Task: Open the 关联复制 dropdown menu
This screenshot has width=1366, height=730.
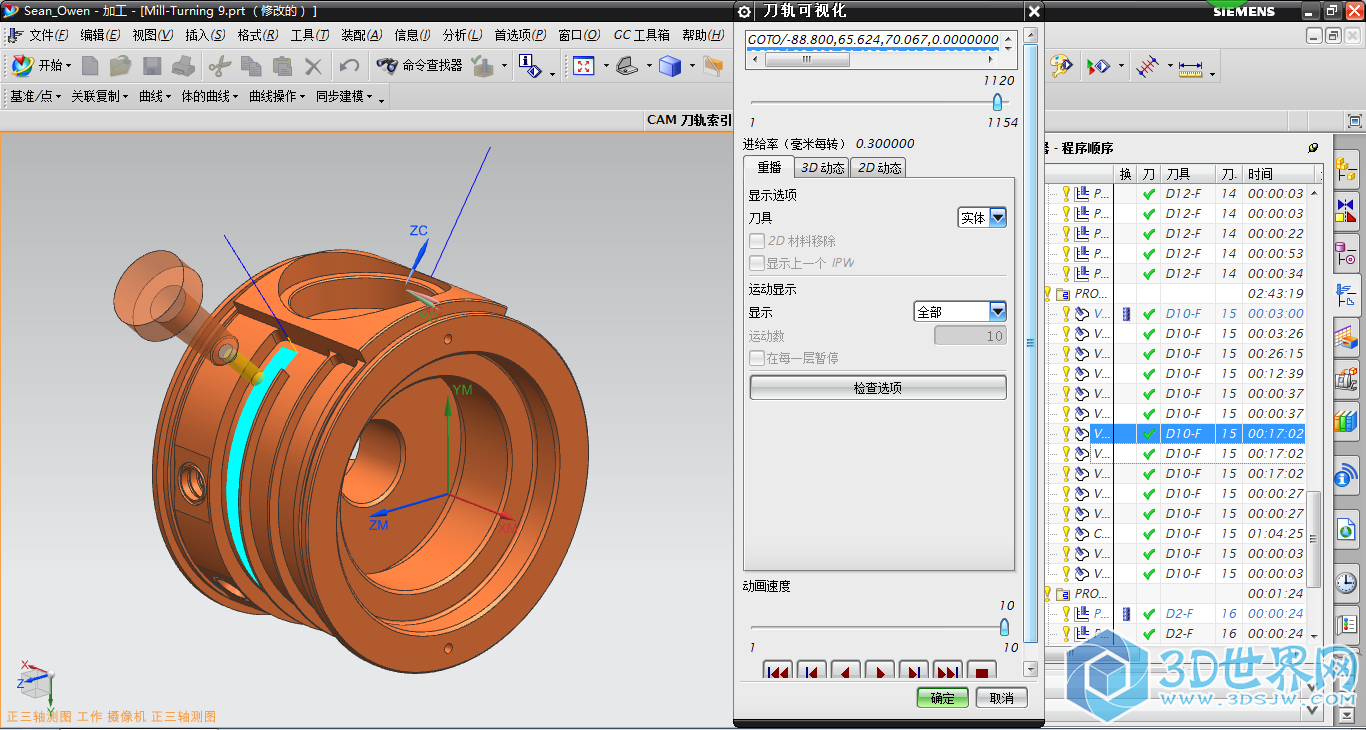Action: pos(99,97)
